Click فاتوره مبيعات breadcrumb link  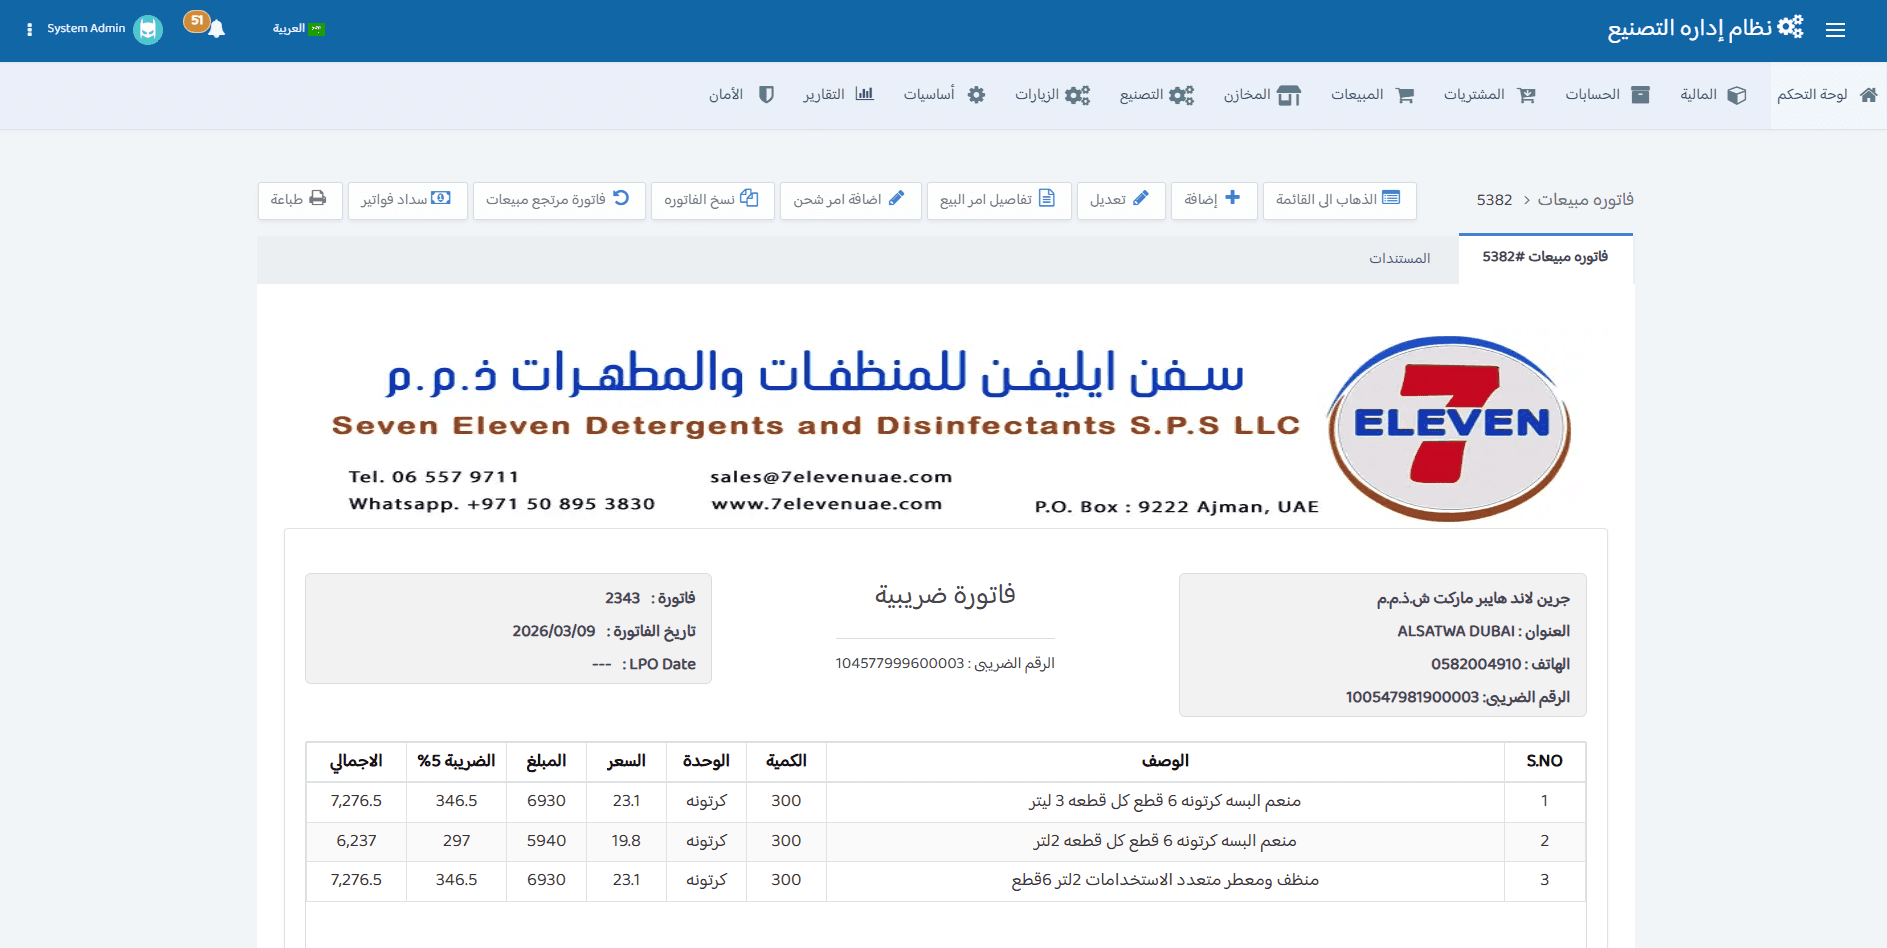pos(1585,200)
